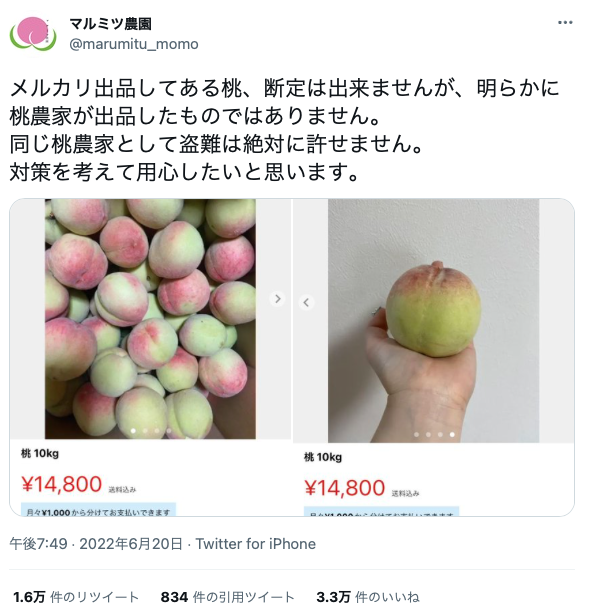
Task: Select last carousel dot on right image
Action: 452,434
